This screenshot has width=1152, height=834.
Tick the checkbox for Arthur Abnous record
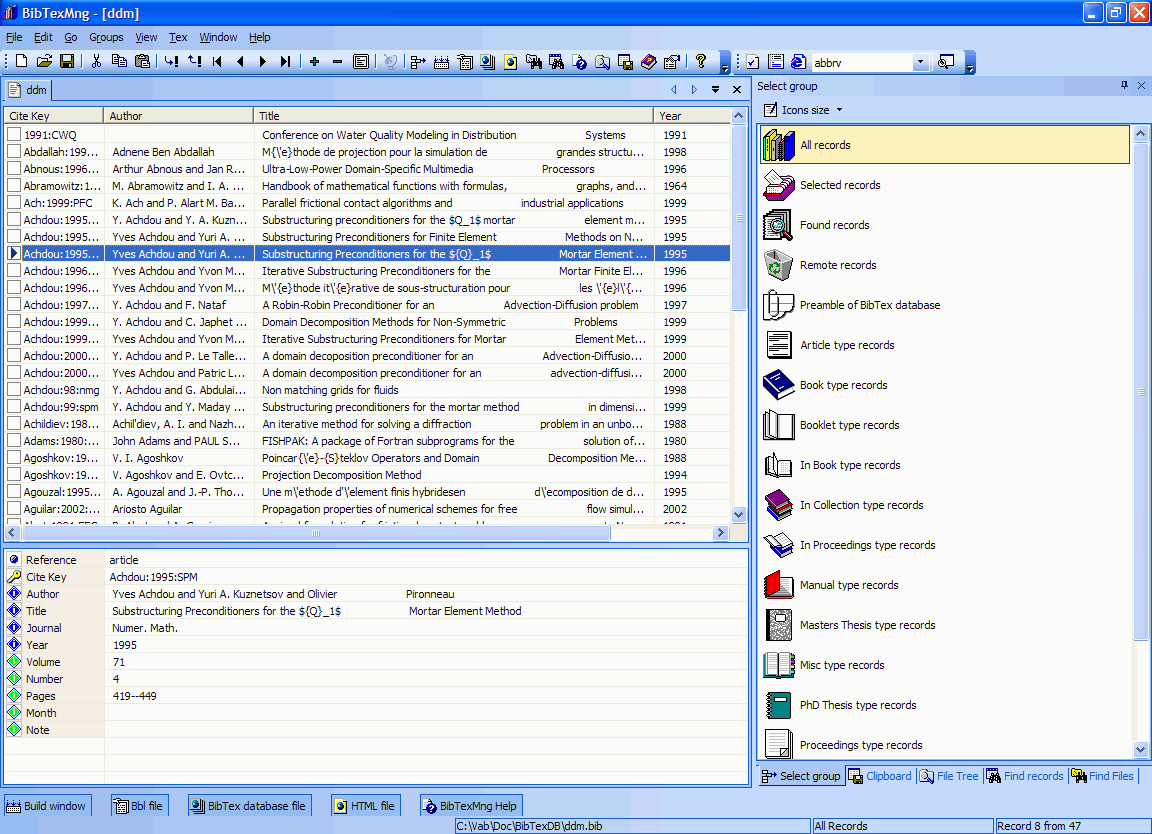pos(14,168)
